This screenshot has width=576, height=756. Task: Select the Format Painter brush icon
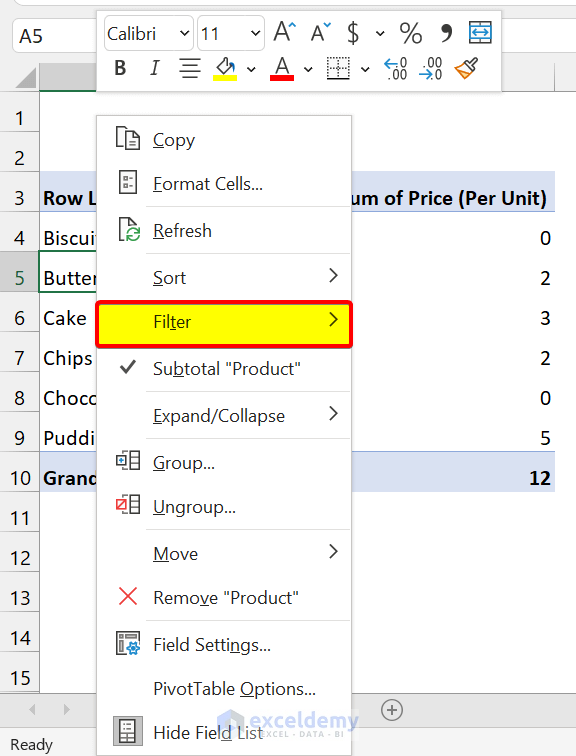pyautogui.click(x=466, y=68)
